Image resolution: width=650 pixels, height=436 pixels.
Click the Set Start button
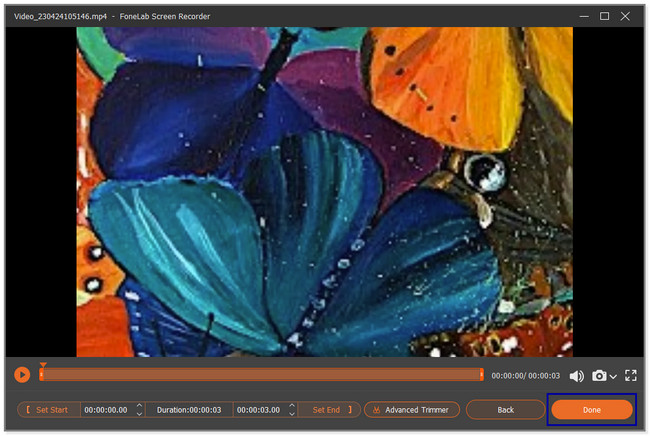(49, 410)
